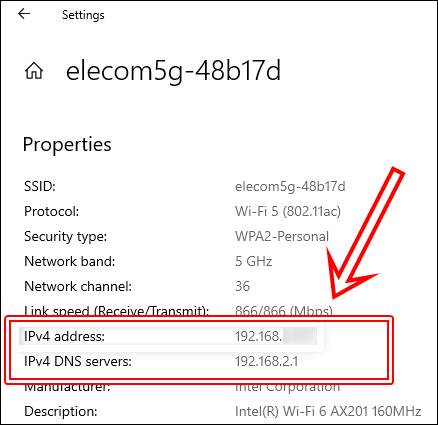The width and height of the screenshot is (438, 425).
Task: Select the WPA2-Personal value
Action: 282,236
